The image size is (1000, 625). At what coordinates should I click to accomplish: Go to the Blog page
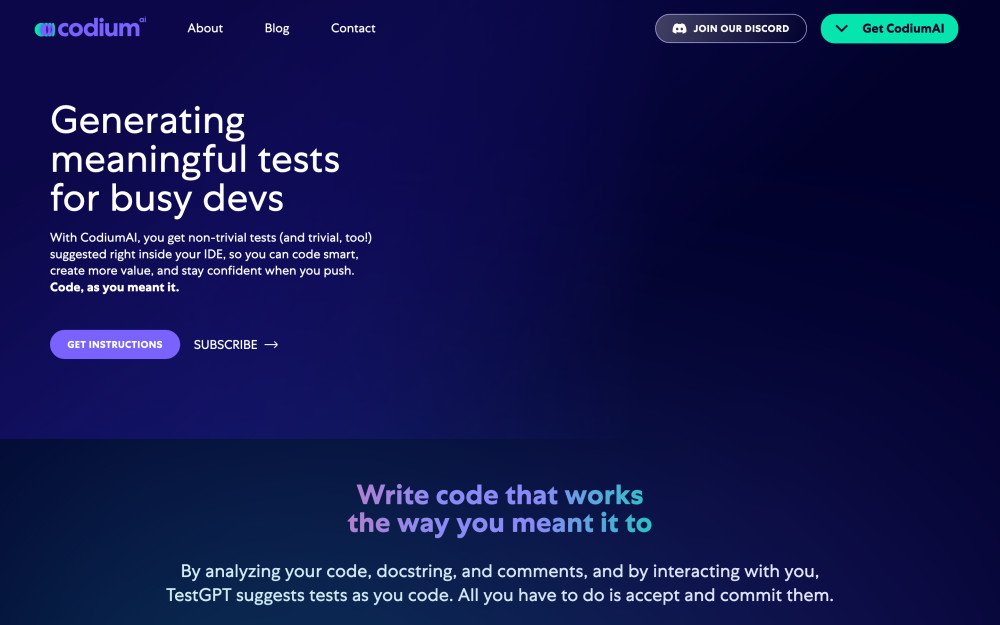(x=277, y=28)
